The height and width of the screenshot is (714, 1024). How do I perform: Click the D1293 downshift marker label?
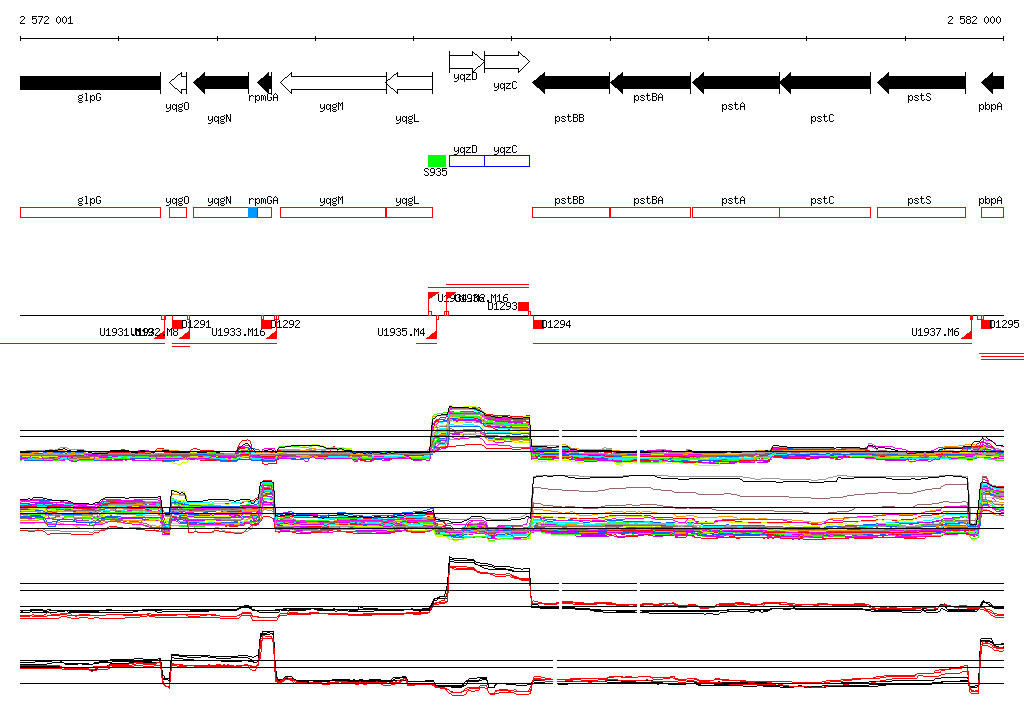tap(502, 306)
